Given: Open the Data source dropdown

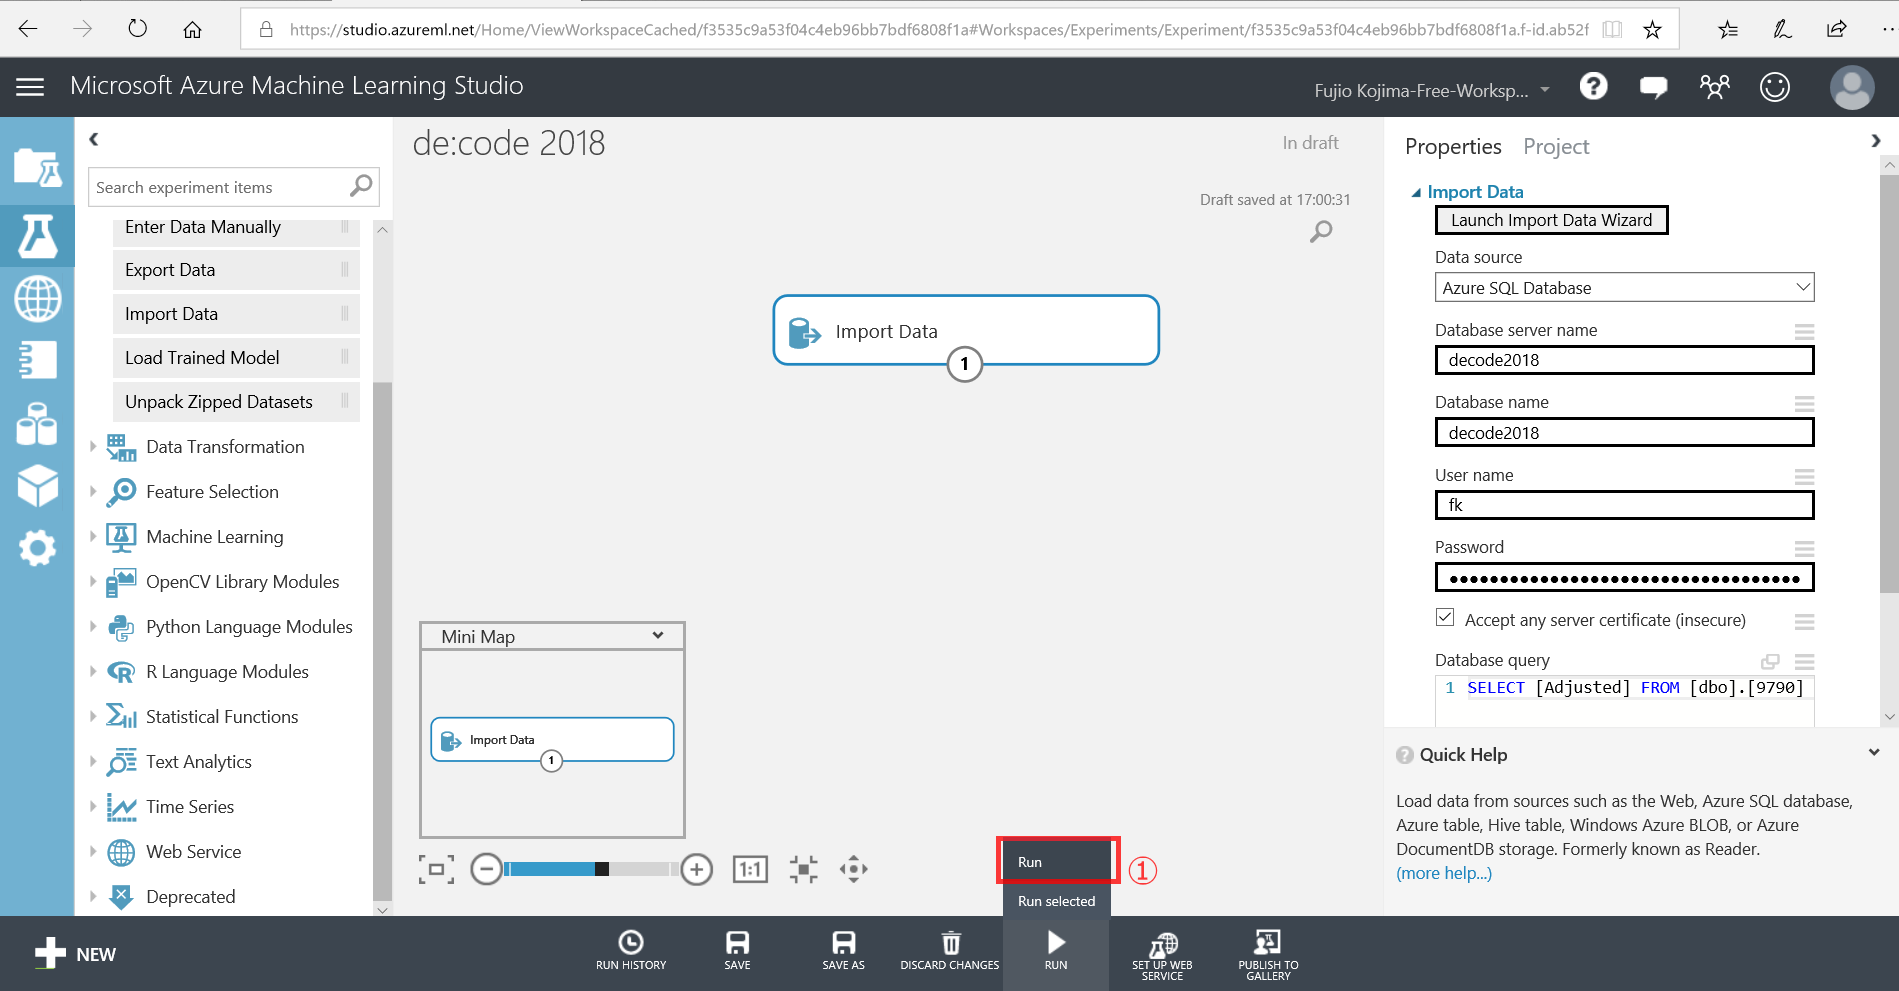Looking at the screenshot, I should 1624,288.
